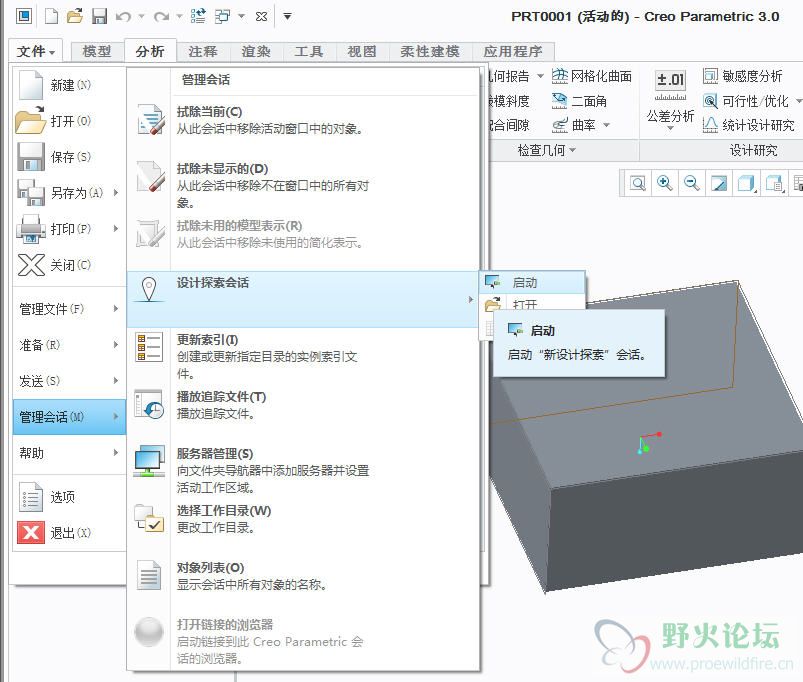
Task: Click the Close window icon in quick access toolbar
Action: 261,17
